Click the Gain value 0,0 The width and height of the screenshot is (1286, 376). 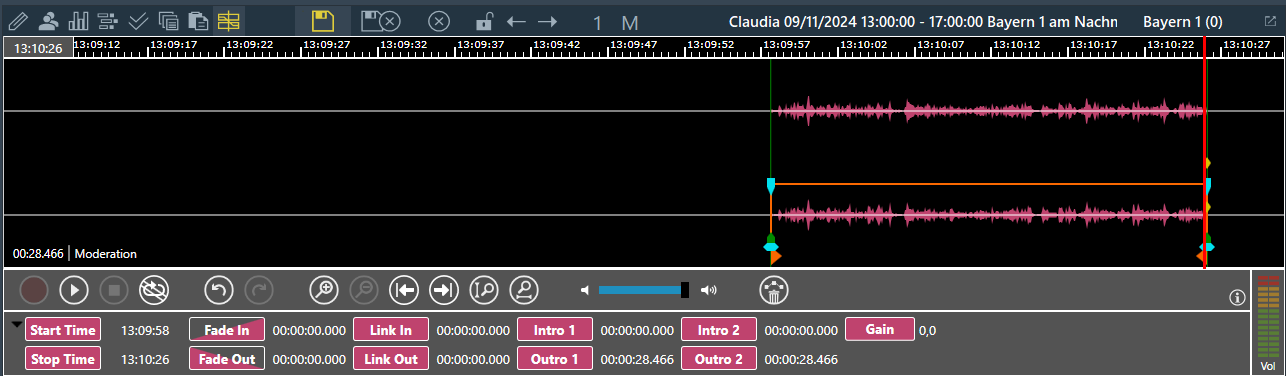point(928,330)
